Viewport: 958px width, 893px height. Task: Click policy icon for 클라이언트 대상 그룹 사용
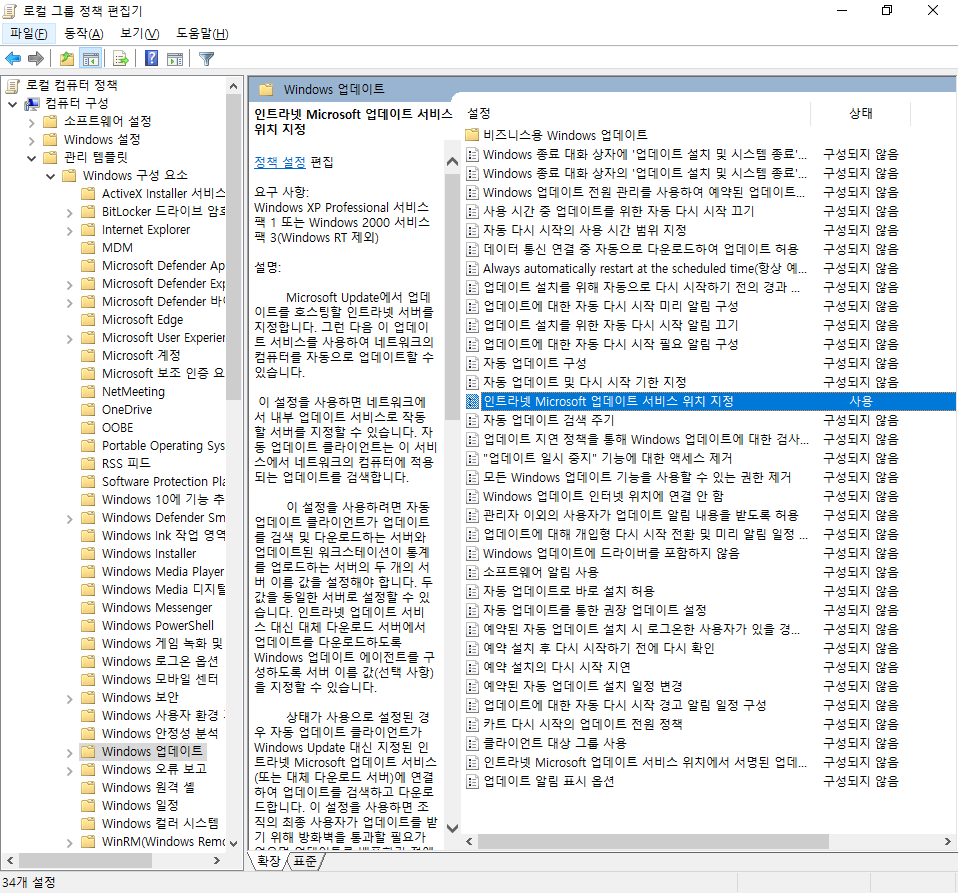pyautogui.click(x=472, y=743)
